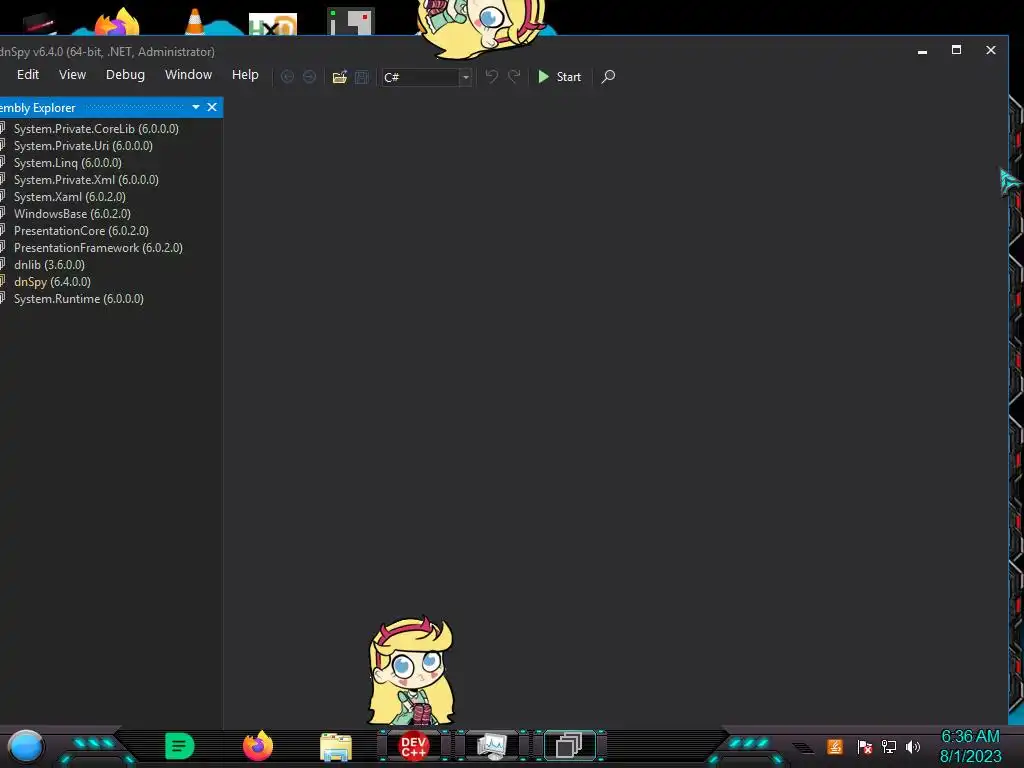Click the Redo arrow icon
Screen dimensions: 1024x768
(x=515, y=77)
